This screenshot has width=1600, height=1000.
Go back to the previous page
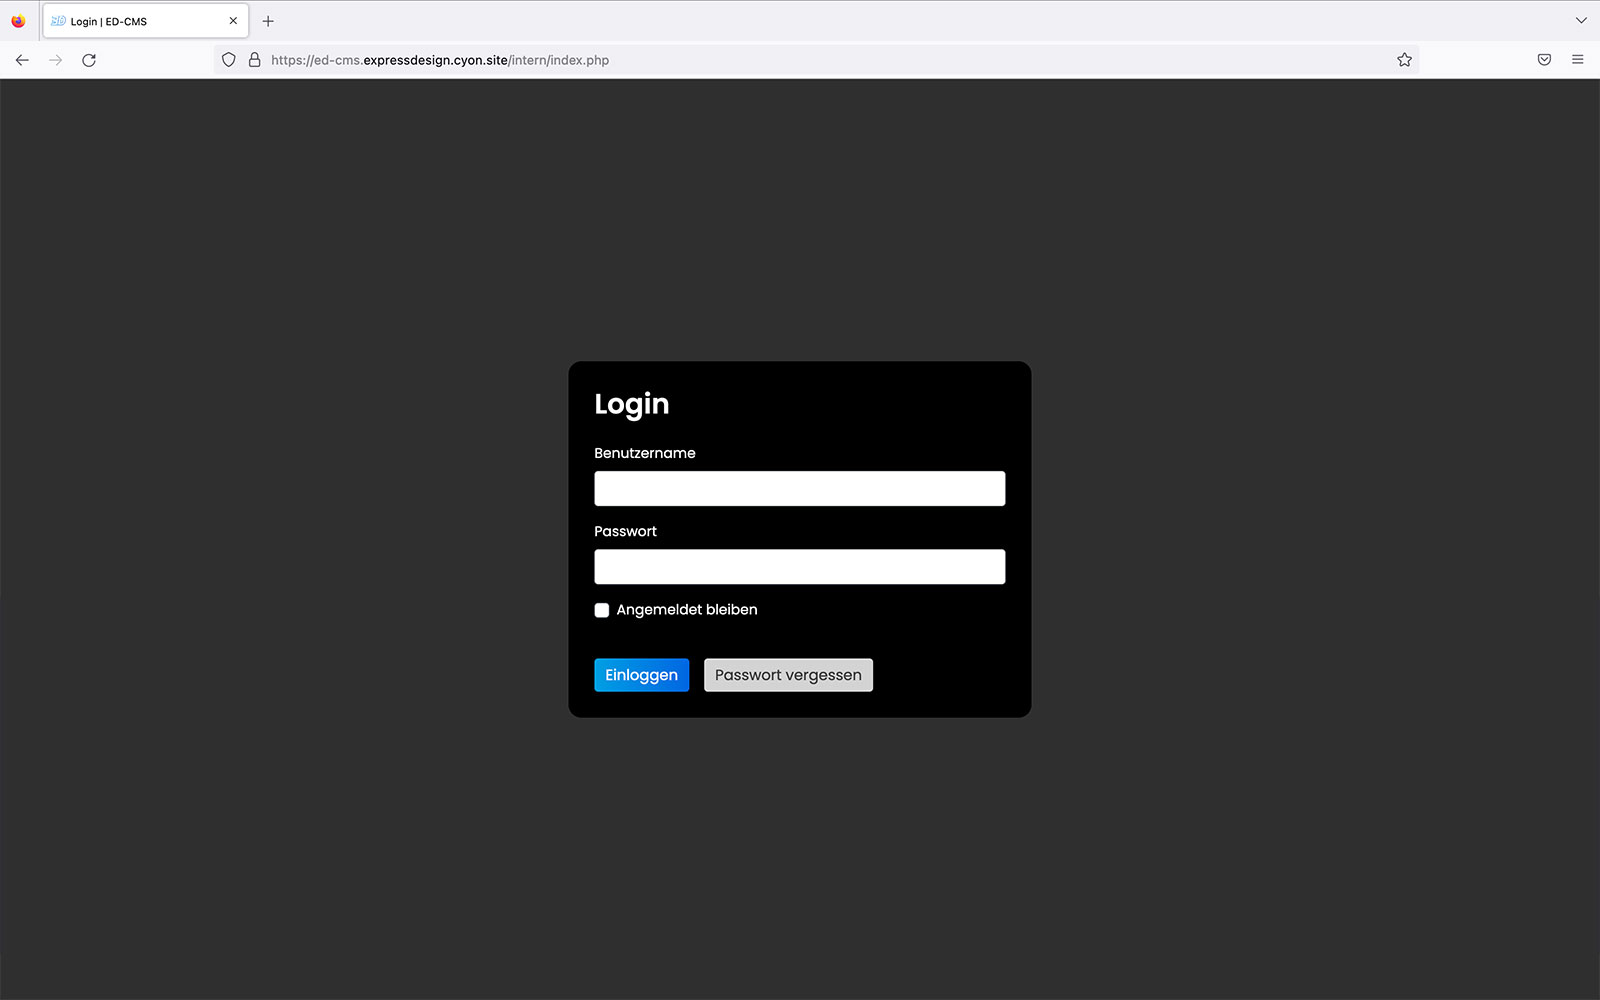tap(22, 60)
